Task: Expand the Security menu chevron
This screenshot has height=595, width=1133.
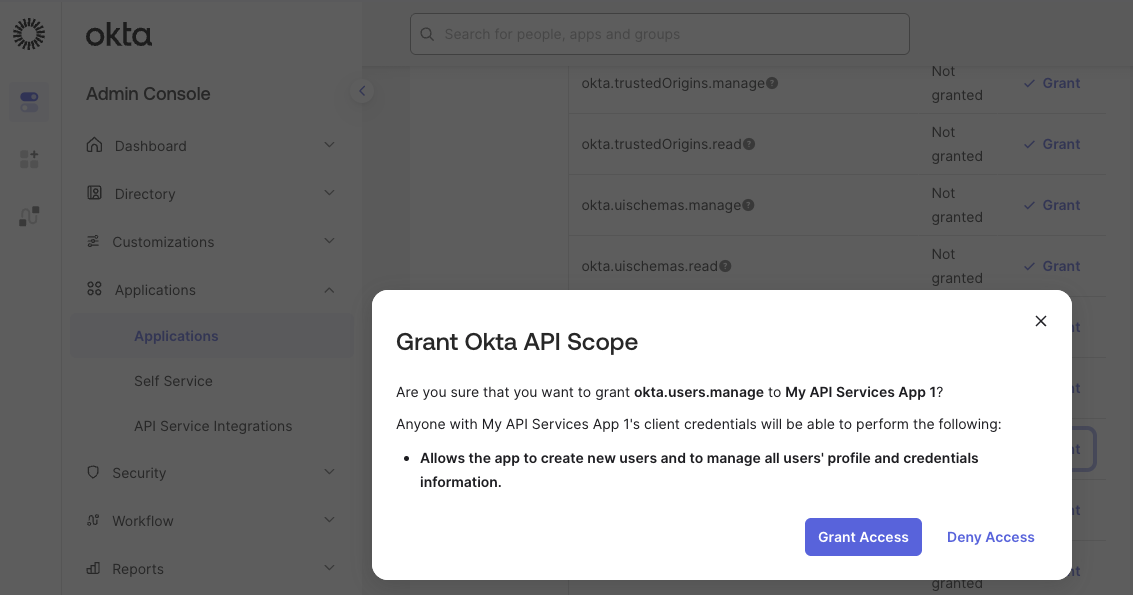Action: [x=329, y=471]
